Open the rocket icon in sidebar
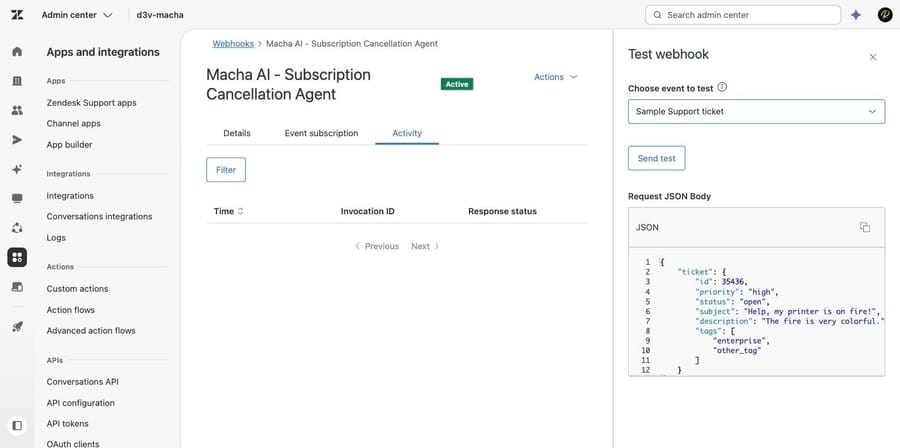This screenshot has height=448, width=900. click(x=17, y=327)
